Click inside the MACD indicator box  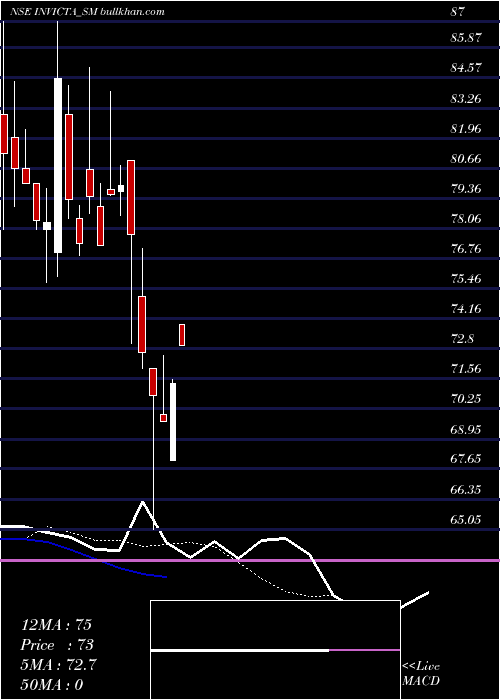click(x=275, y=650)
